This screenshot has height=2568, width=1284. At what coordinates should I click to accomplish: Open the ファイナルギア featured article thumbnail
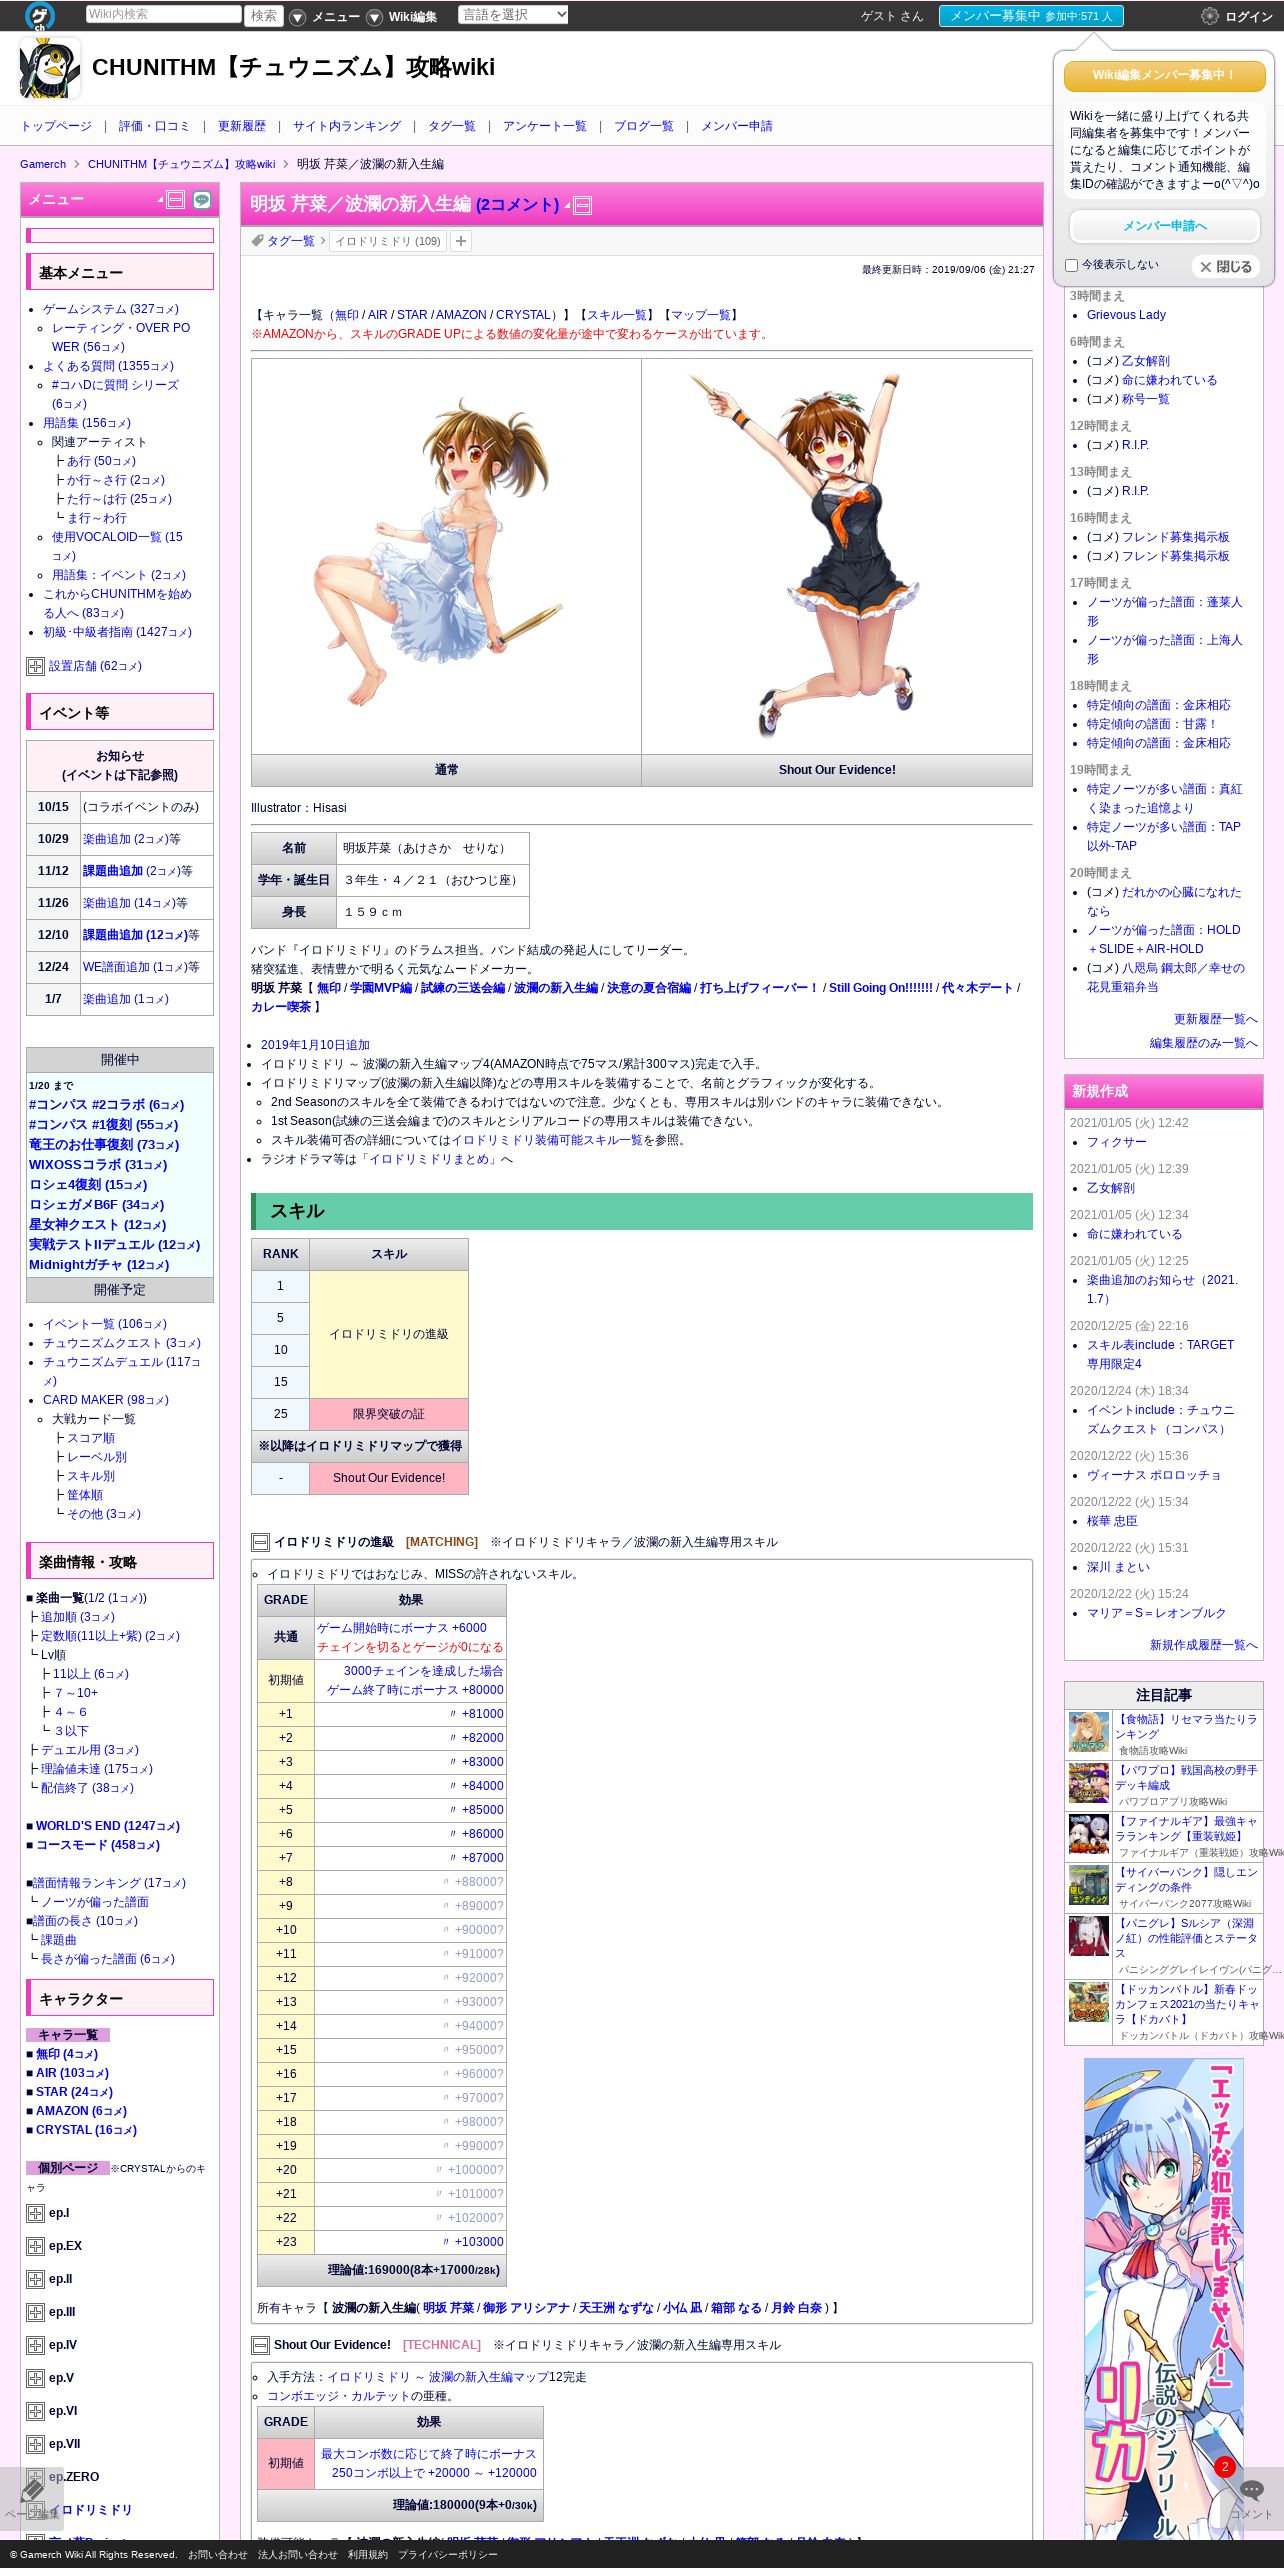[x=1088, y=1835]
